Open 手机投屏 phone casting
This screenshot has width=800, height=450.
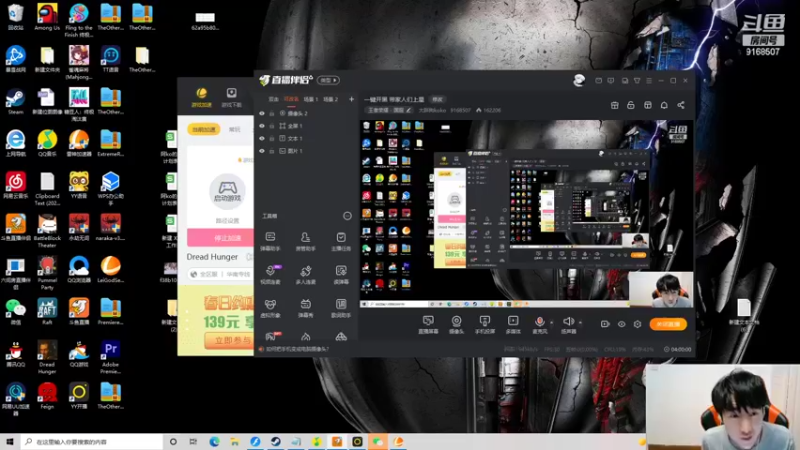[485, 324]
